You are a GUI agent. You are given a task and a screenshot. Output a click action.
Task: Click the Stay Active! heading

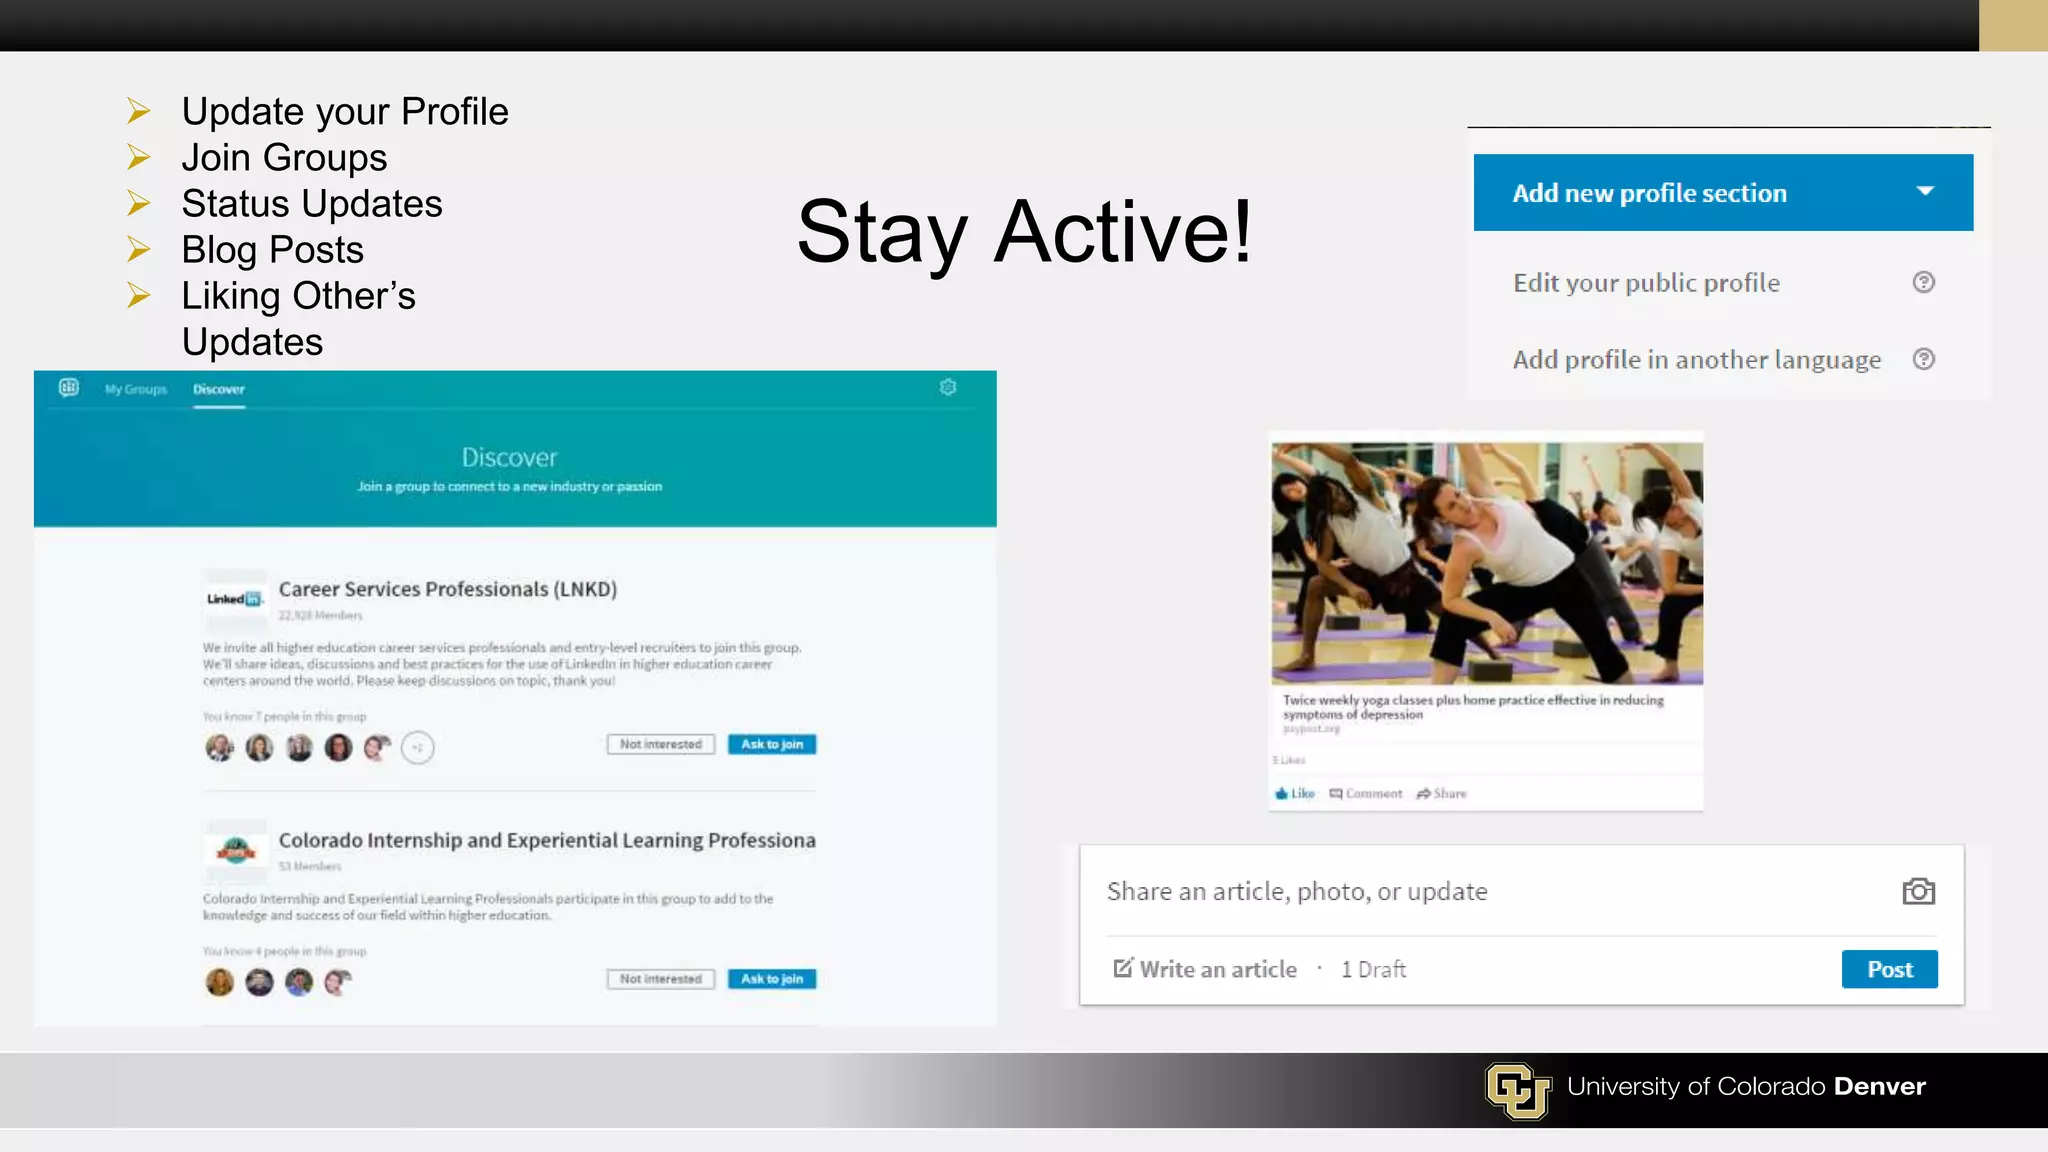pos(1024,232)
